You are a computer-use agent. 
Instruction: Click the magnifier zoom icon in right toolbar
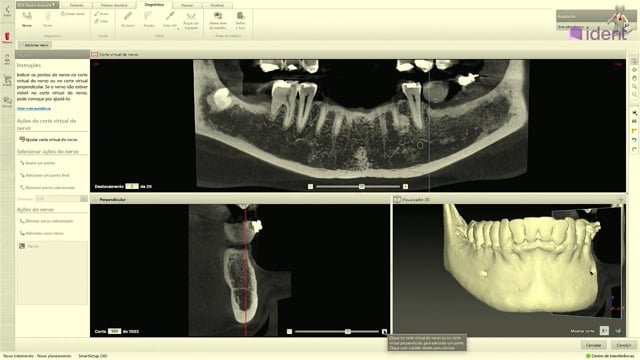(x=634, y=87)
